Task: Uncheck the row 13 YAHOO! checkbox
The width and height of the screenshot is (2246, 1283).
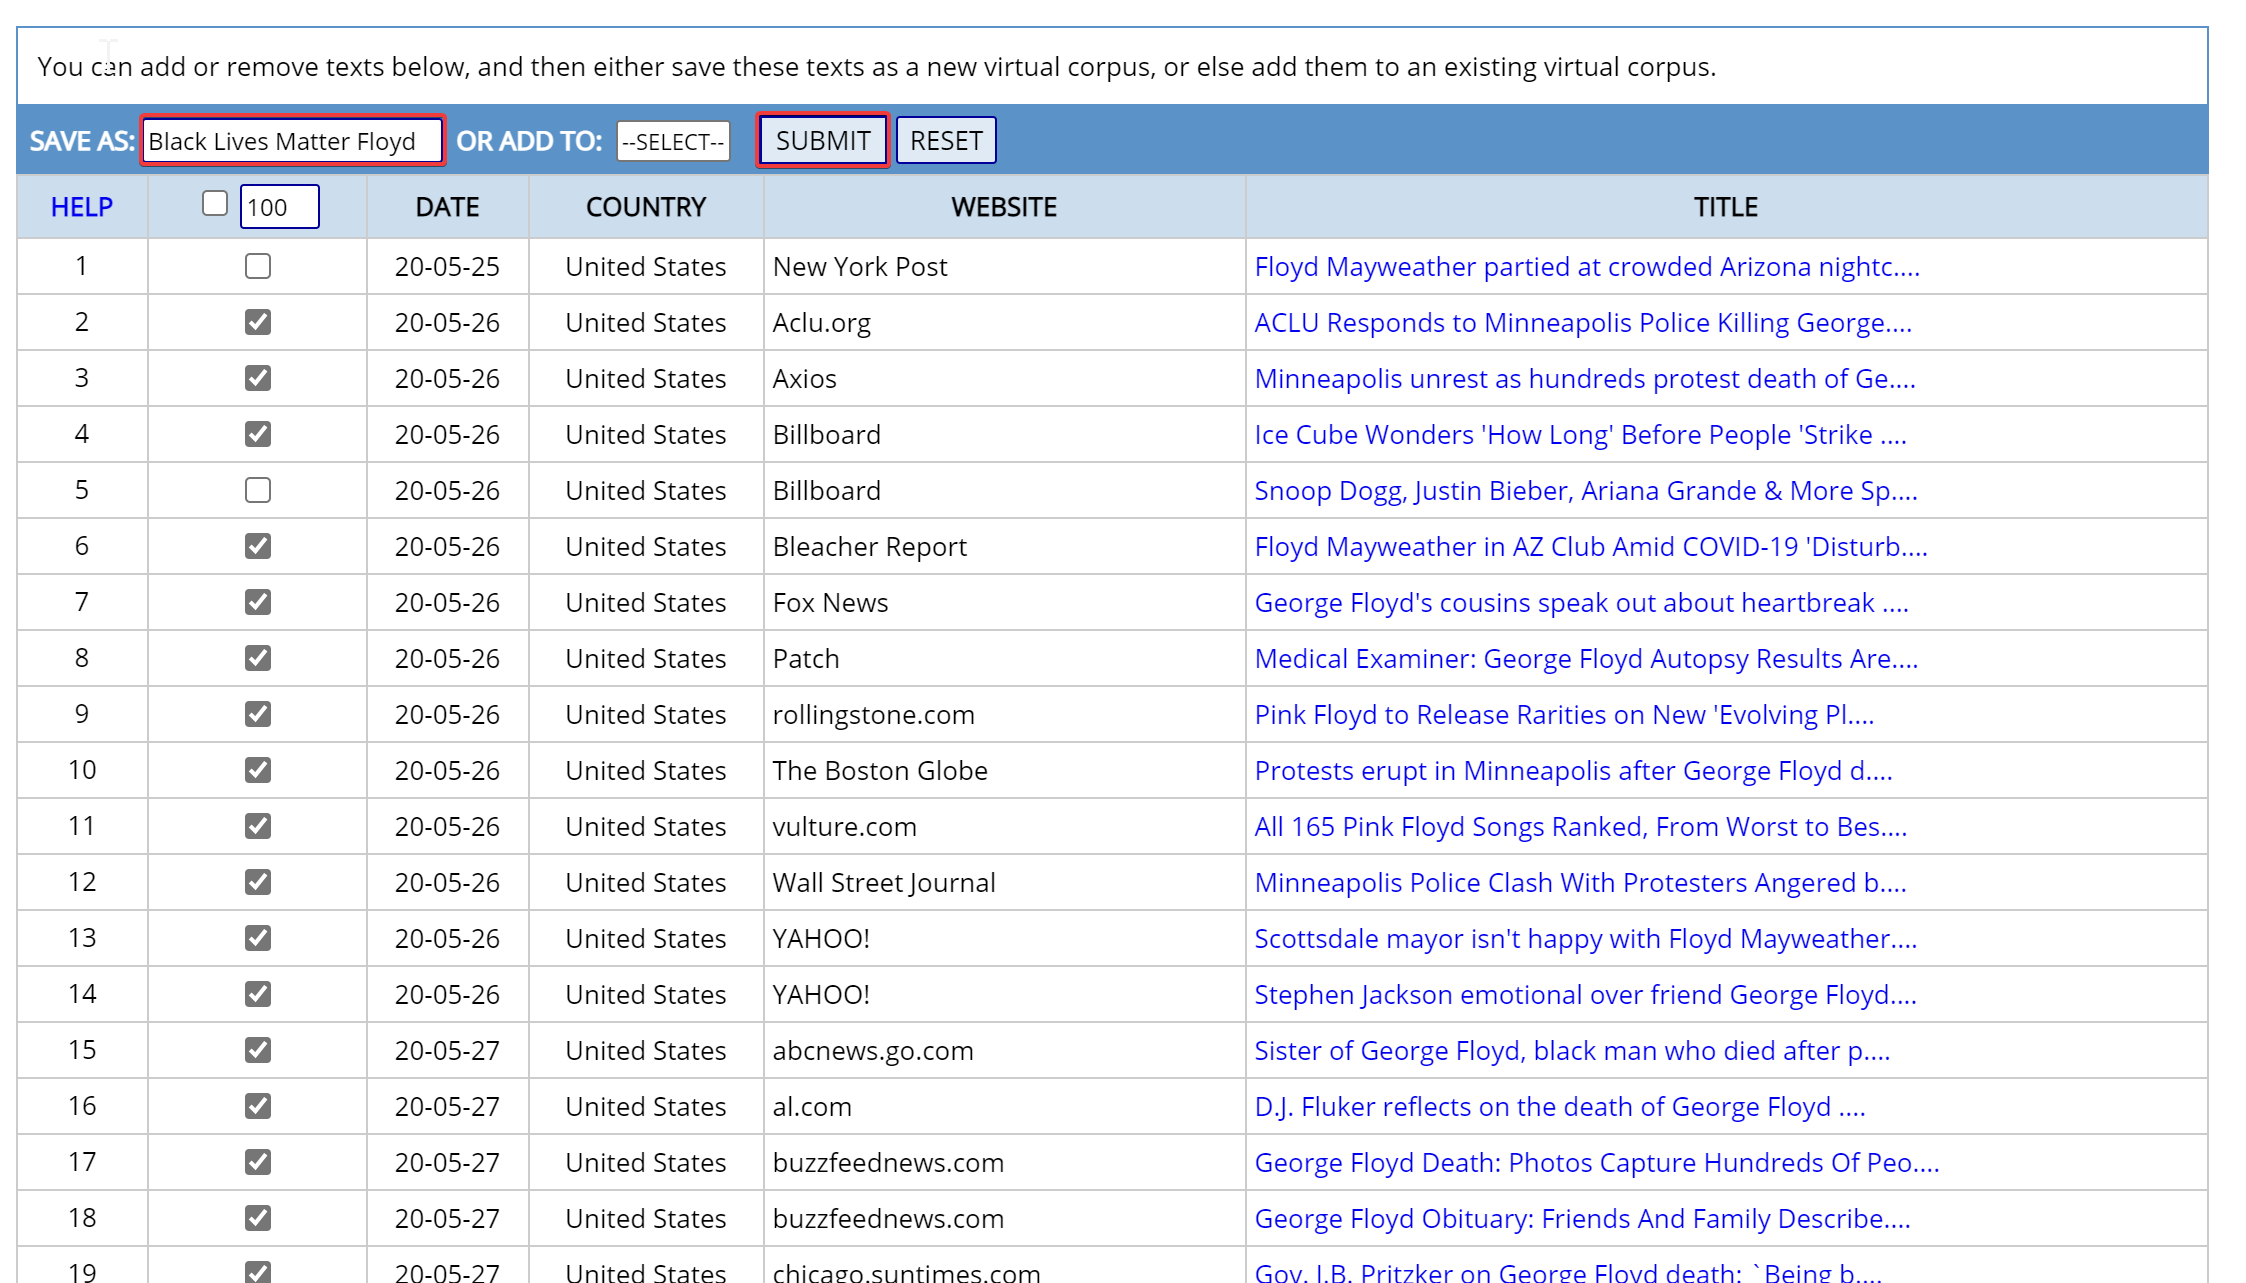Action: [258, 938]
